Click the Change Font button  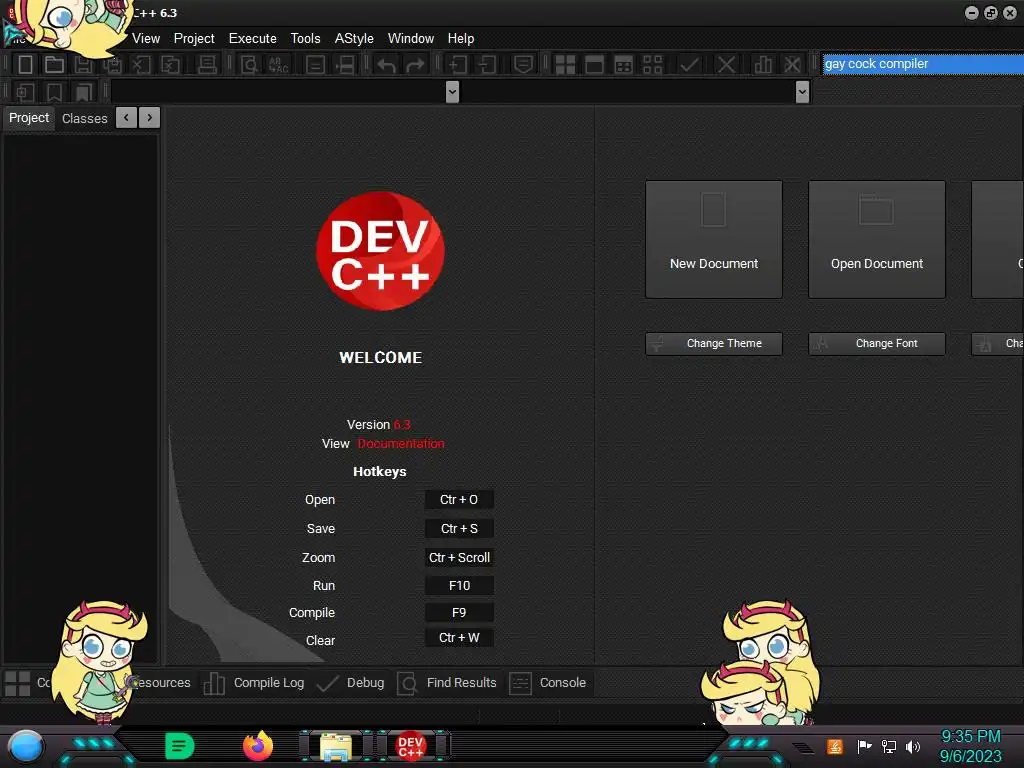(876, 344)
